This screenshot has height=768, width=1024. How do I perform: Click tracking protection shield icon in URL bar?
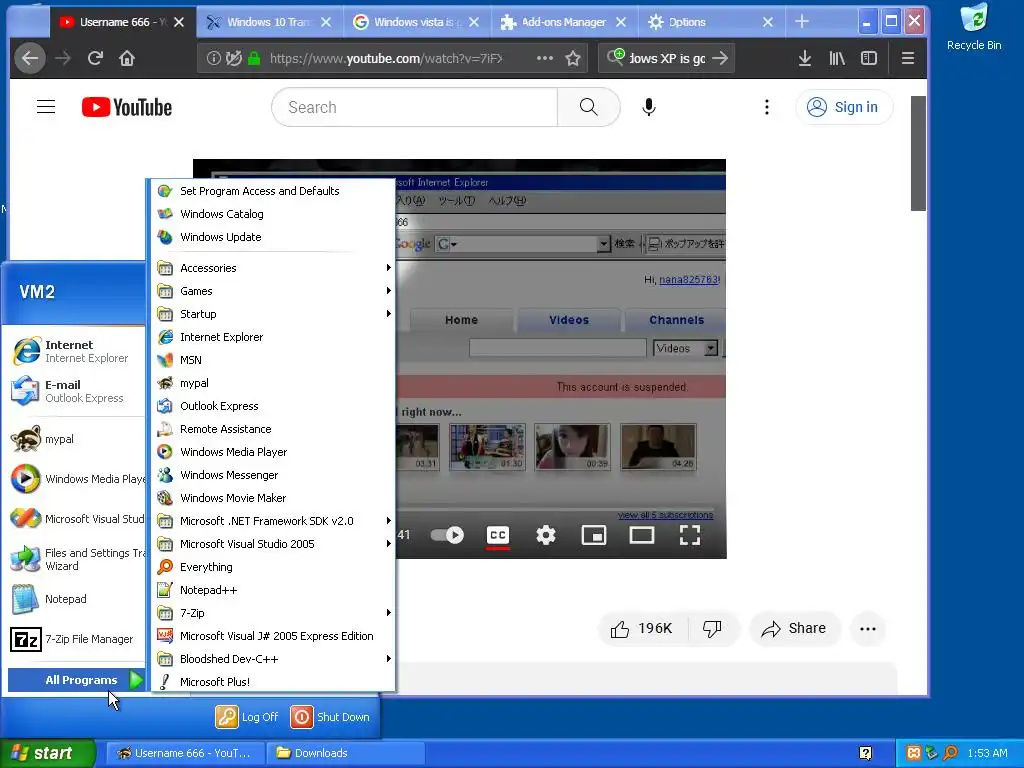234,58
